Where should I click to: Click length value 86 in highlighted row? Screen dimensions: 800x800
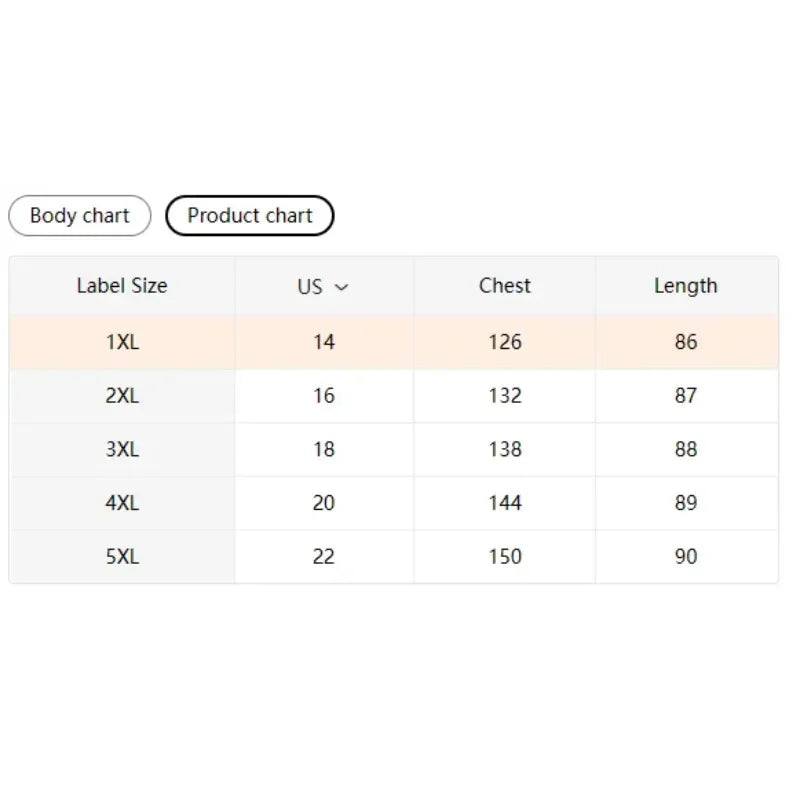(x=687, y=342)
